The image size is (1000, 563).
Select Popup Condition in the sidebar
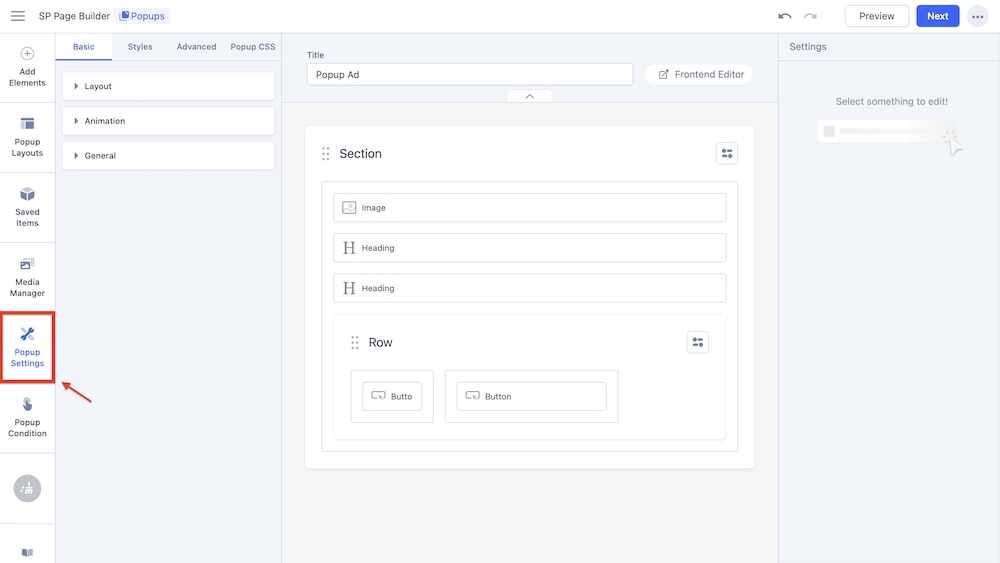click(27, 417)
